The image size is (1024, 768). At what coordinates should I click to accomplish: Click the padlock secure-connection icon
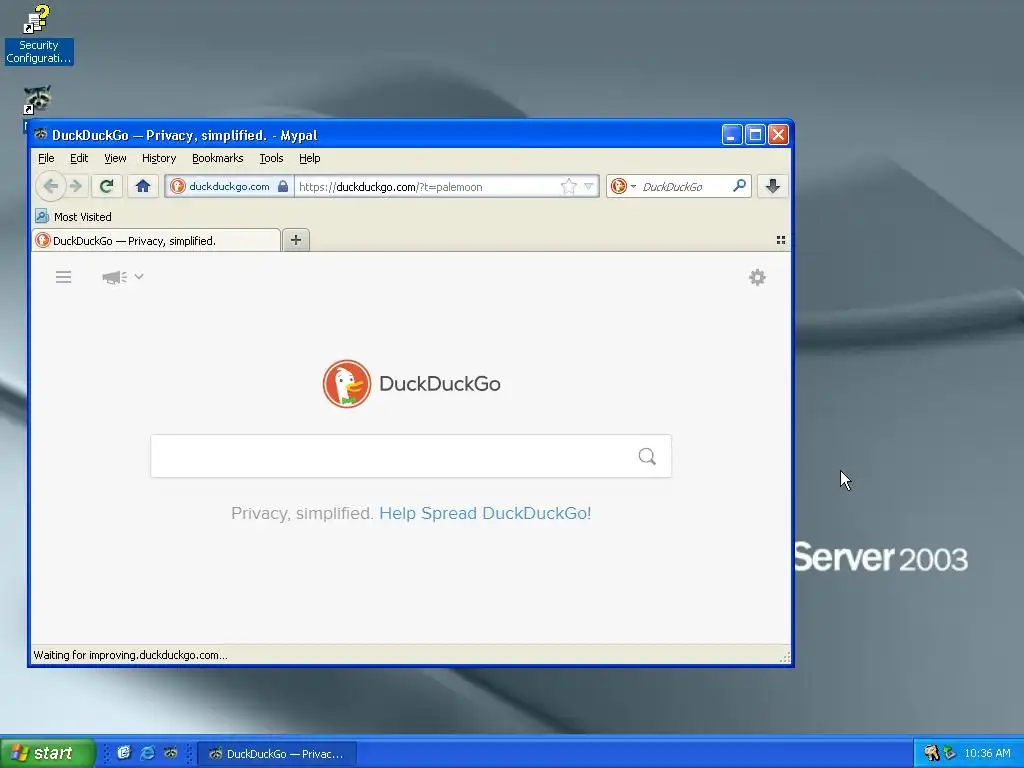[283, 186]
